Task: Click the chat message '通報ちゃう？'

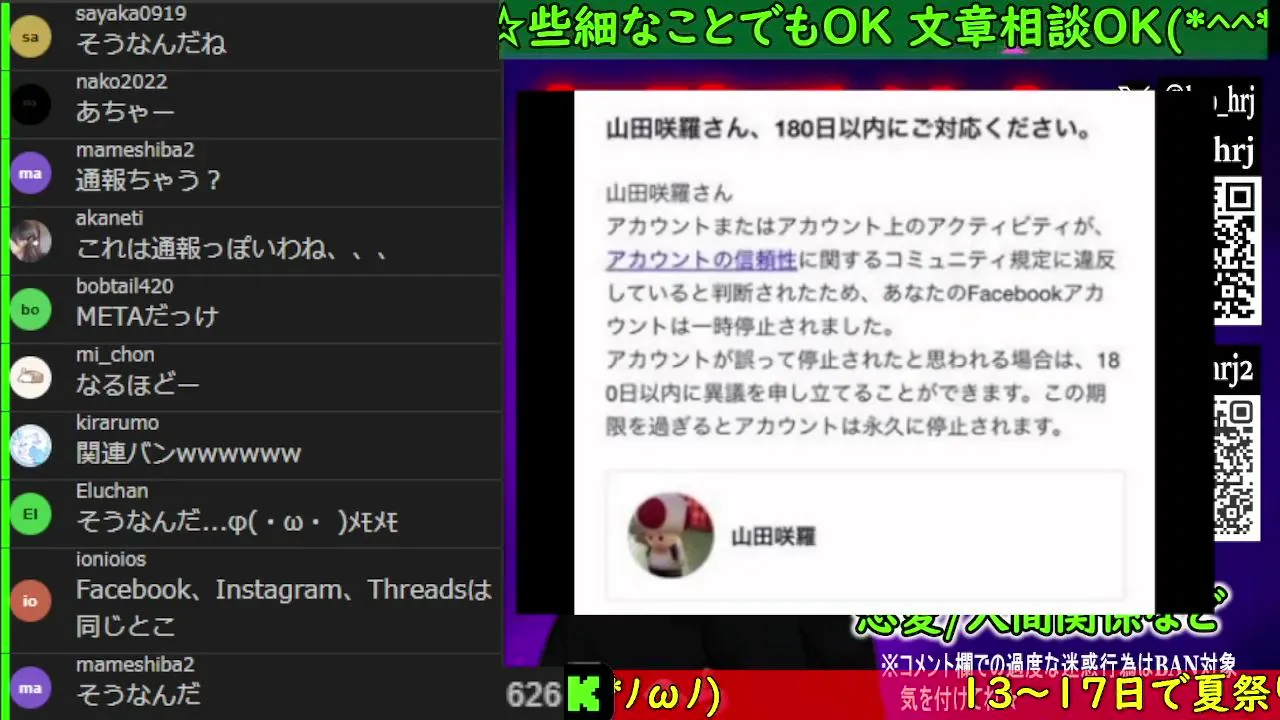Action: (x=149, y=180)
